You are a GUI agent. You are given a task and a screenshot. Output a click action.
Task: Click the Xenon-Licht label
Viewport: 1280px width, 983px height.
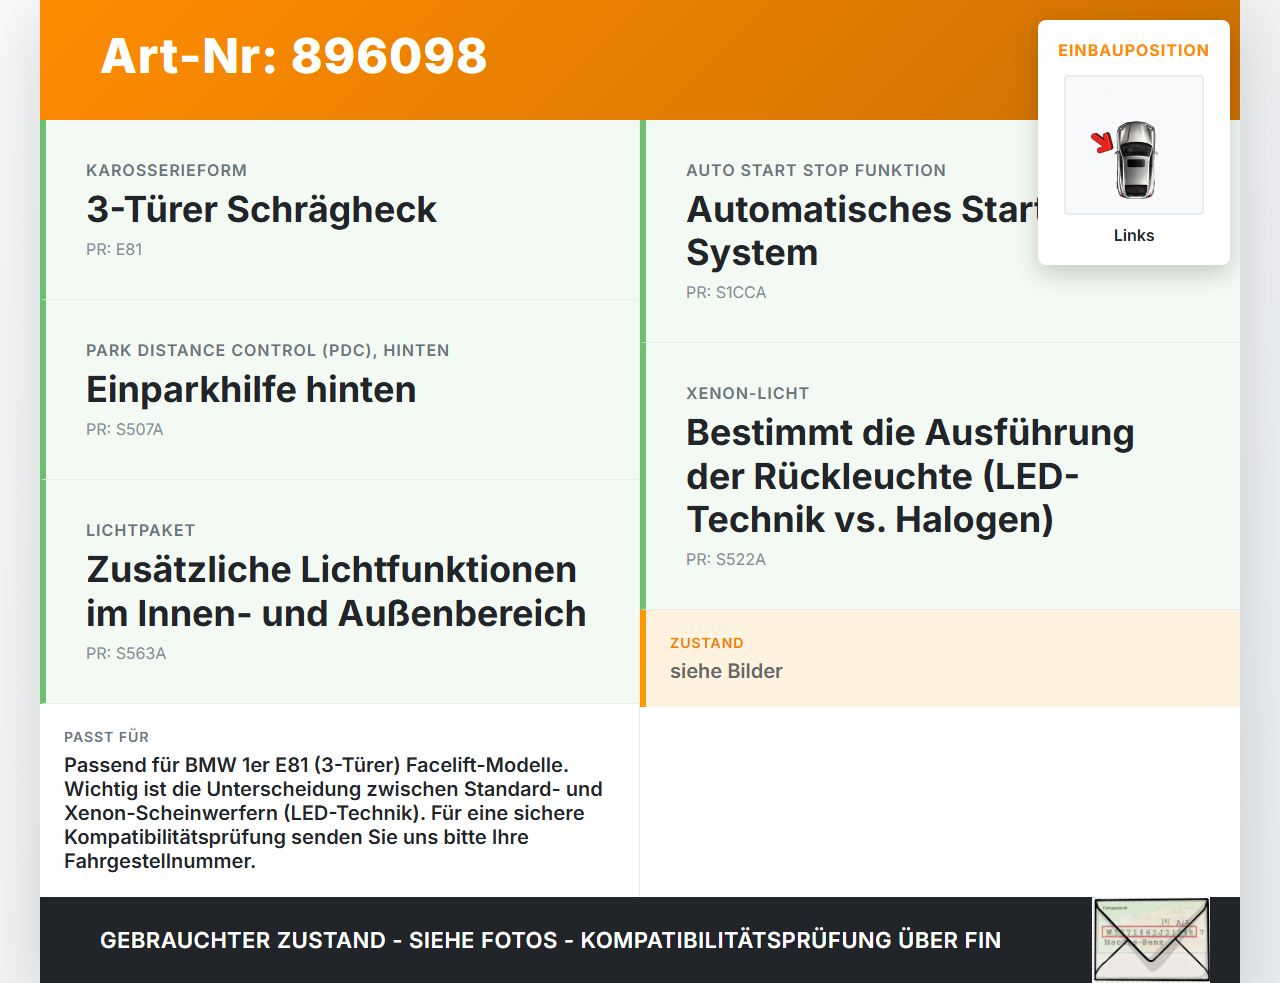pos(747,393)
